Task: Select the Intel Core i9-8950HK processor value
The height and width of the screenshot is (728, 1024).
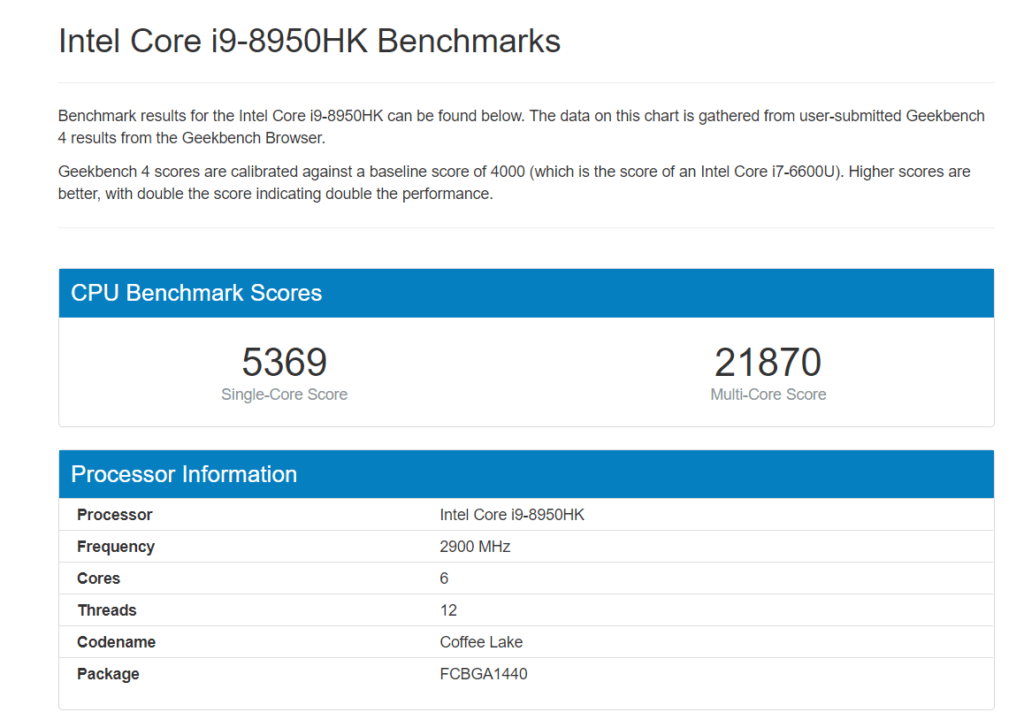Action: pos(511,515)
